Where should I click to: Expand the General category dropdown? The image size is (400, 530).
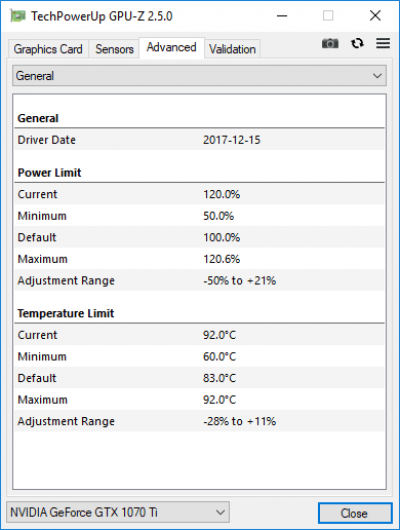tap(199, 76)
